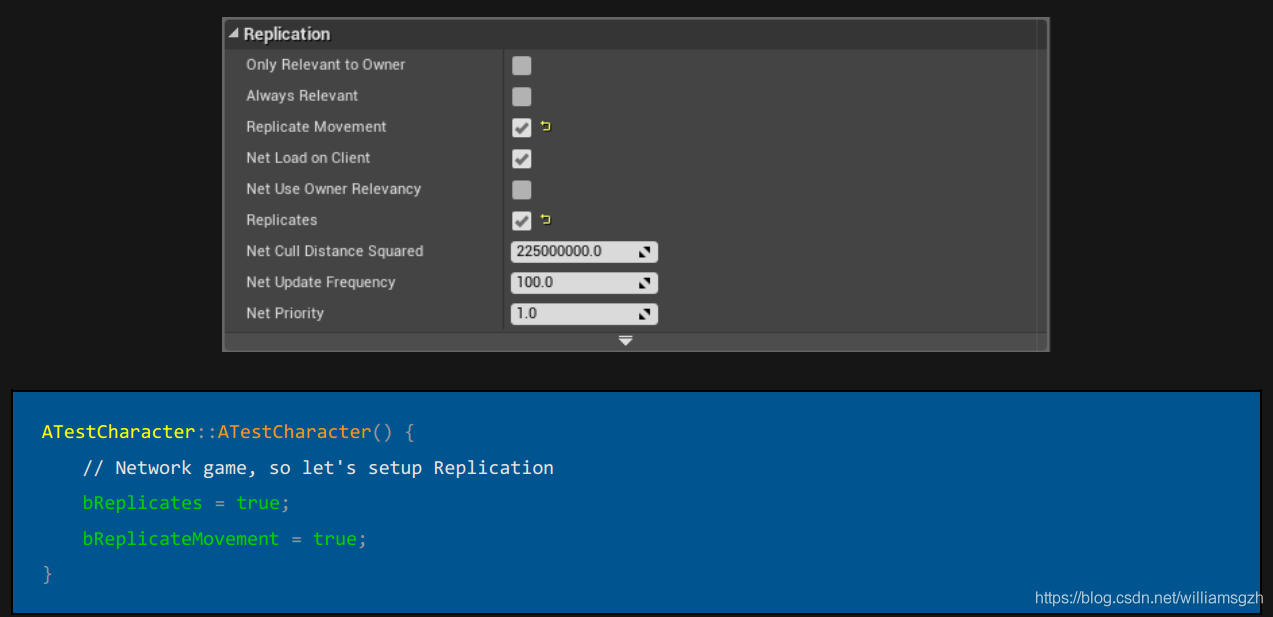Disable the Replicates checkbox
1273x617 pixels.
[x=521, y=220]
